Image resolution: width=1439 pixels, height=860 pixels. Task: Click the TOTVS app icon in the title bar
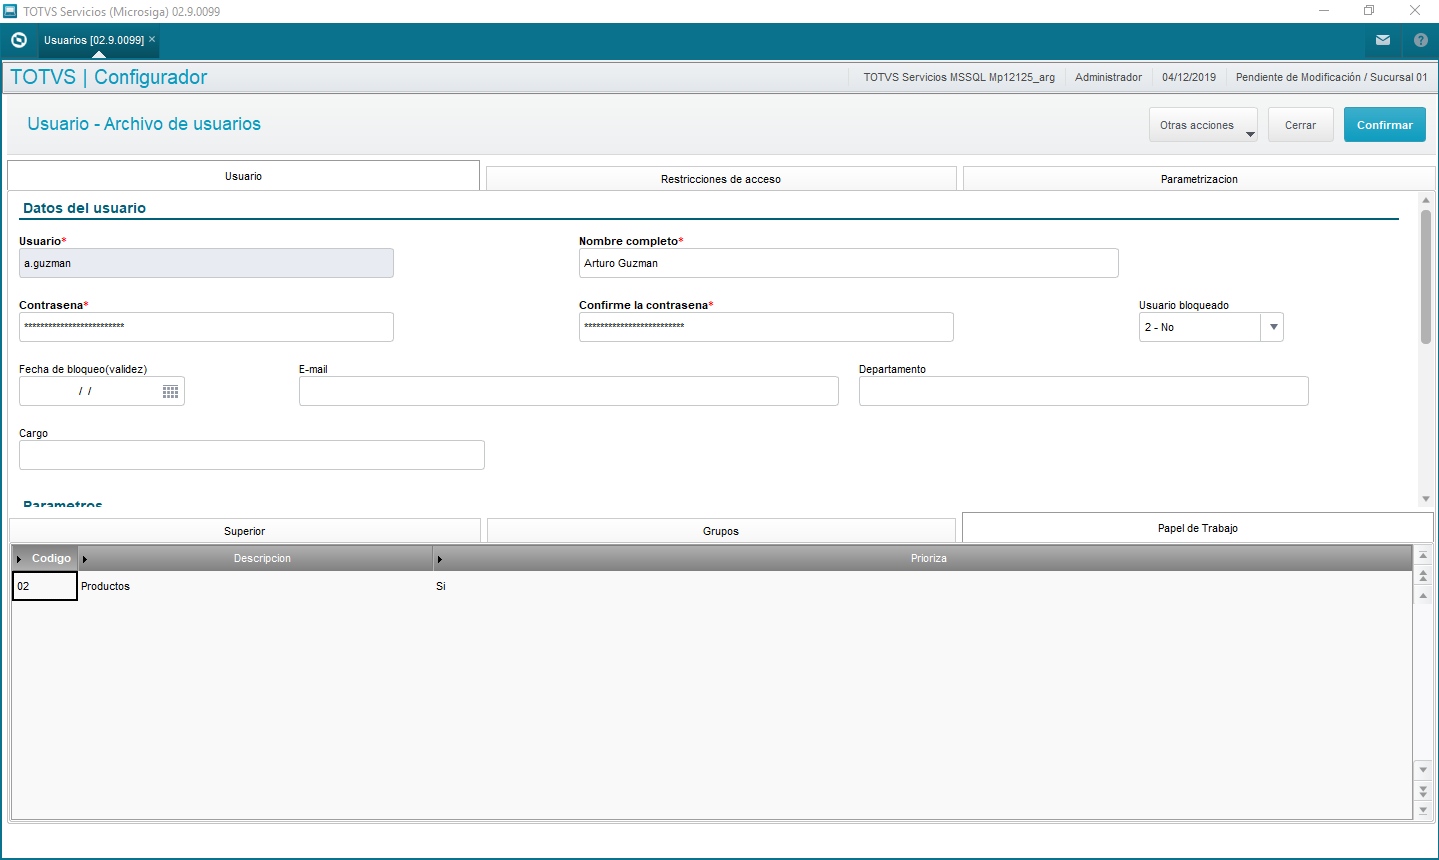coord(10,11)
